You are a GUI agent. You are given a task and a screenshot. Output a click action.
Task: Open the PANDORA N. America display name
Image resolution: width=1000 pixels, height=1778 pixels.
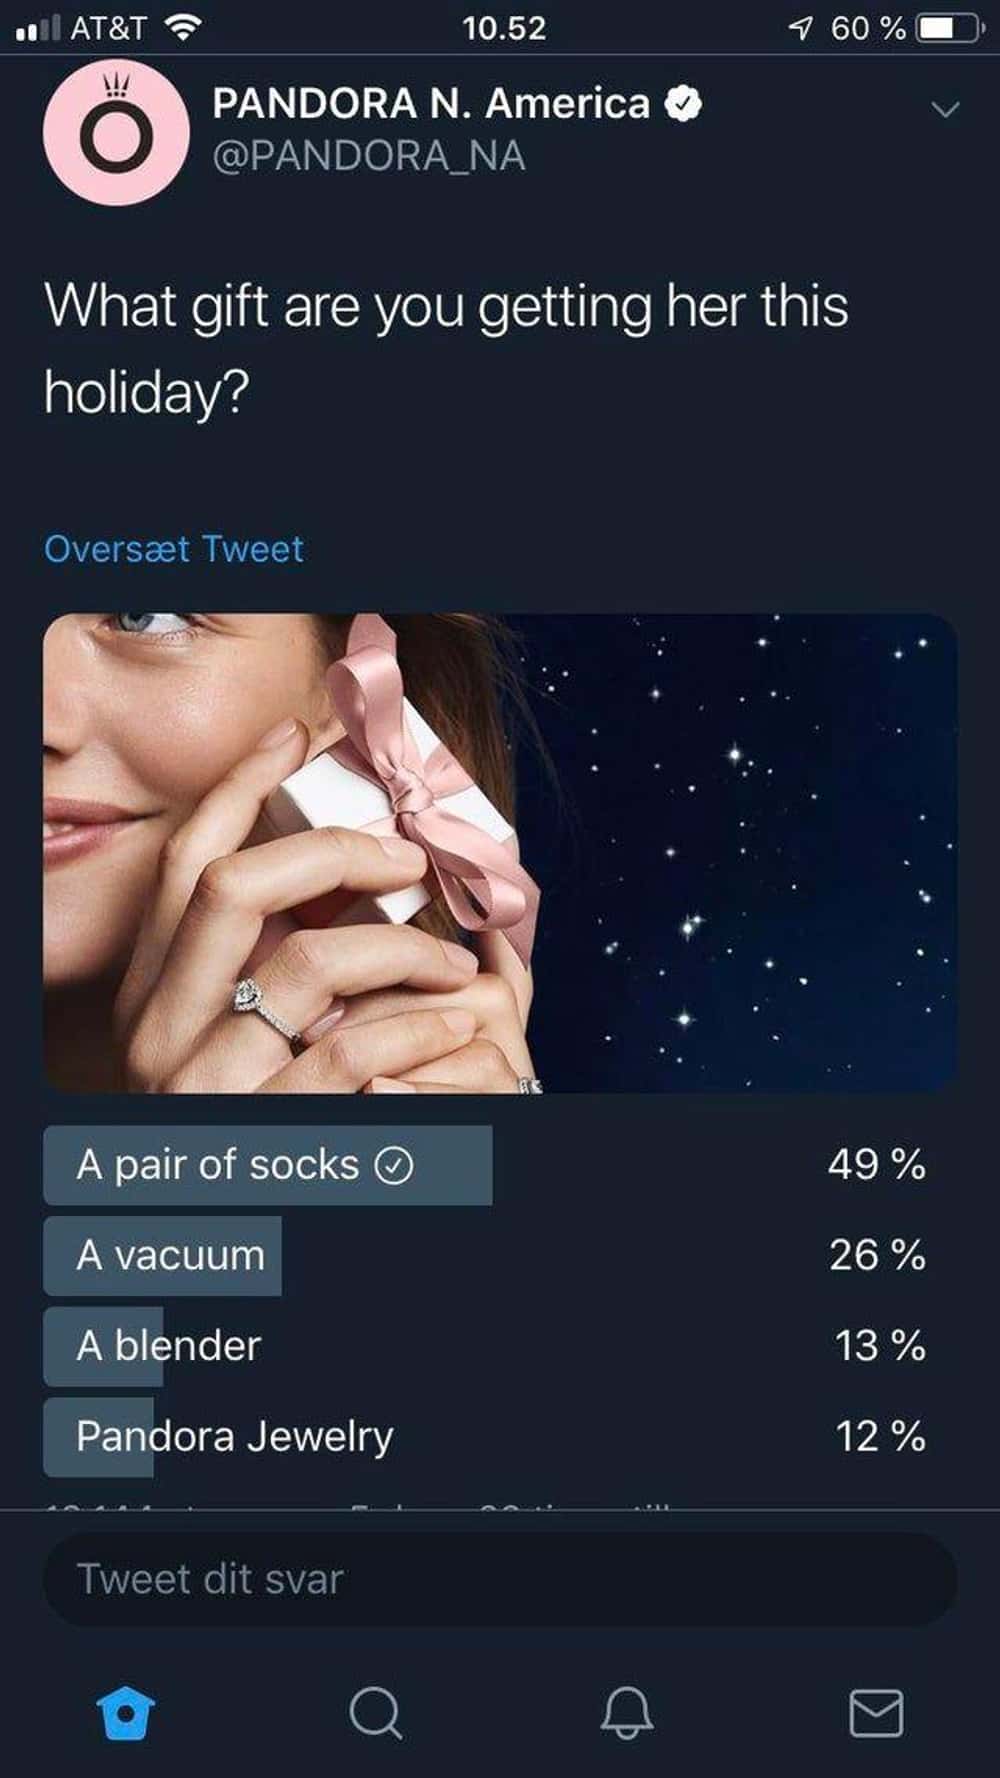(x=431, y=103)
